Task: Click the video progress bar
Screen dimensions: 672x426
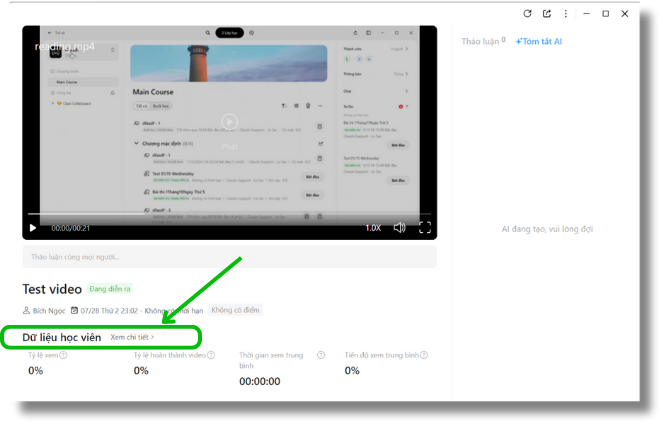Action: 230,214
